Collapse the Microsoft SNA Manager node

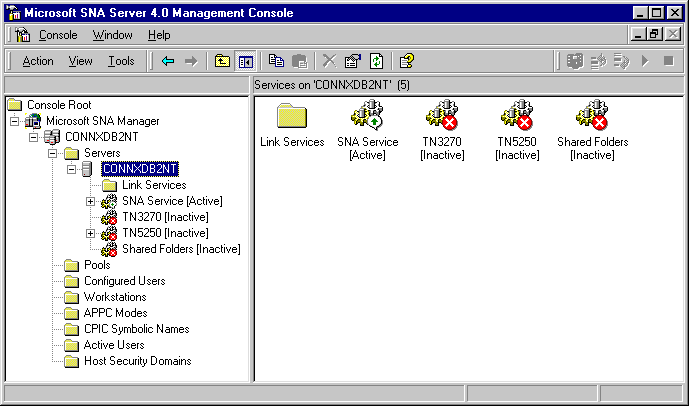click(x=15, y=121)
